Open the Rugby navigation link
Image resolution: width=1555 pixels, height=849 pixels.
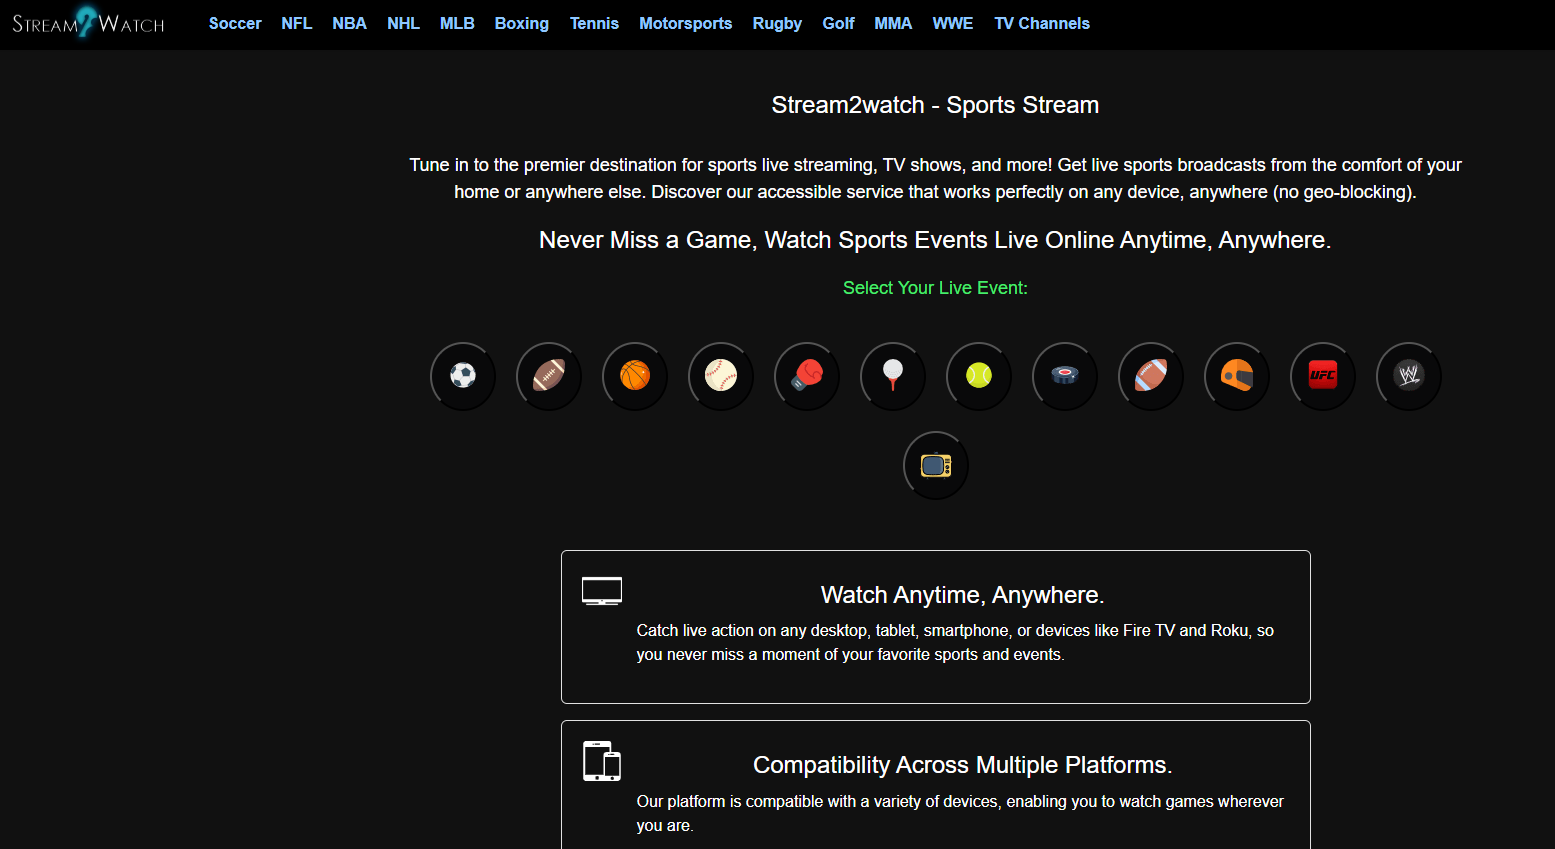[777, 23]
